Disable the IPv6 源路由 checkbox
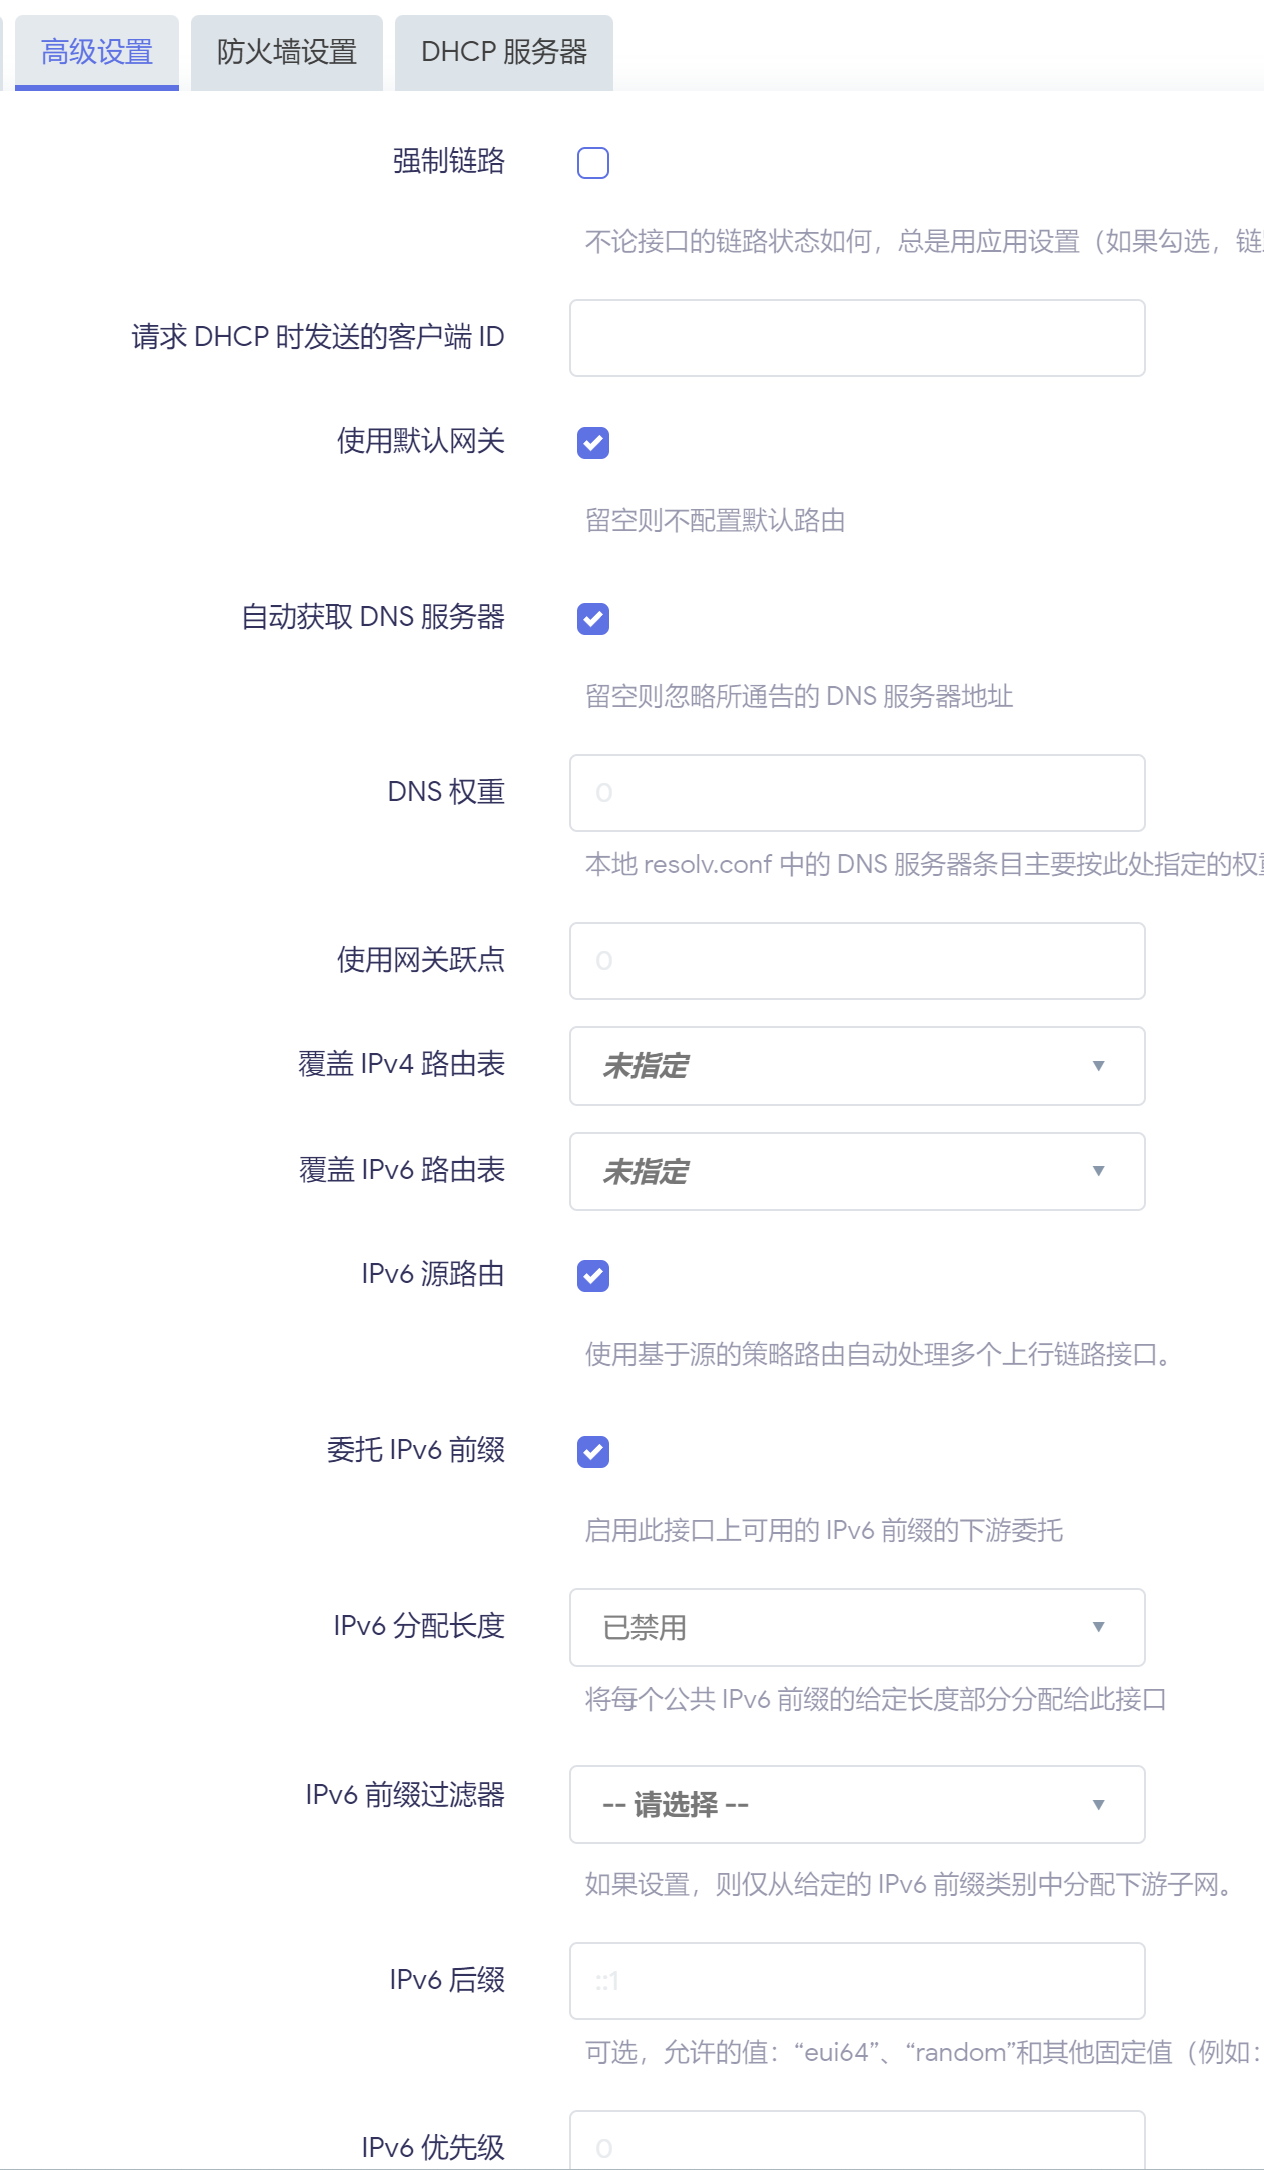Screen dimensions: 1264x2170 pyautogui.click(x=593, y=1275)
